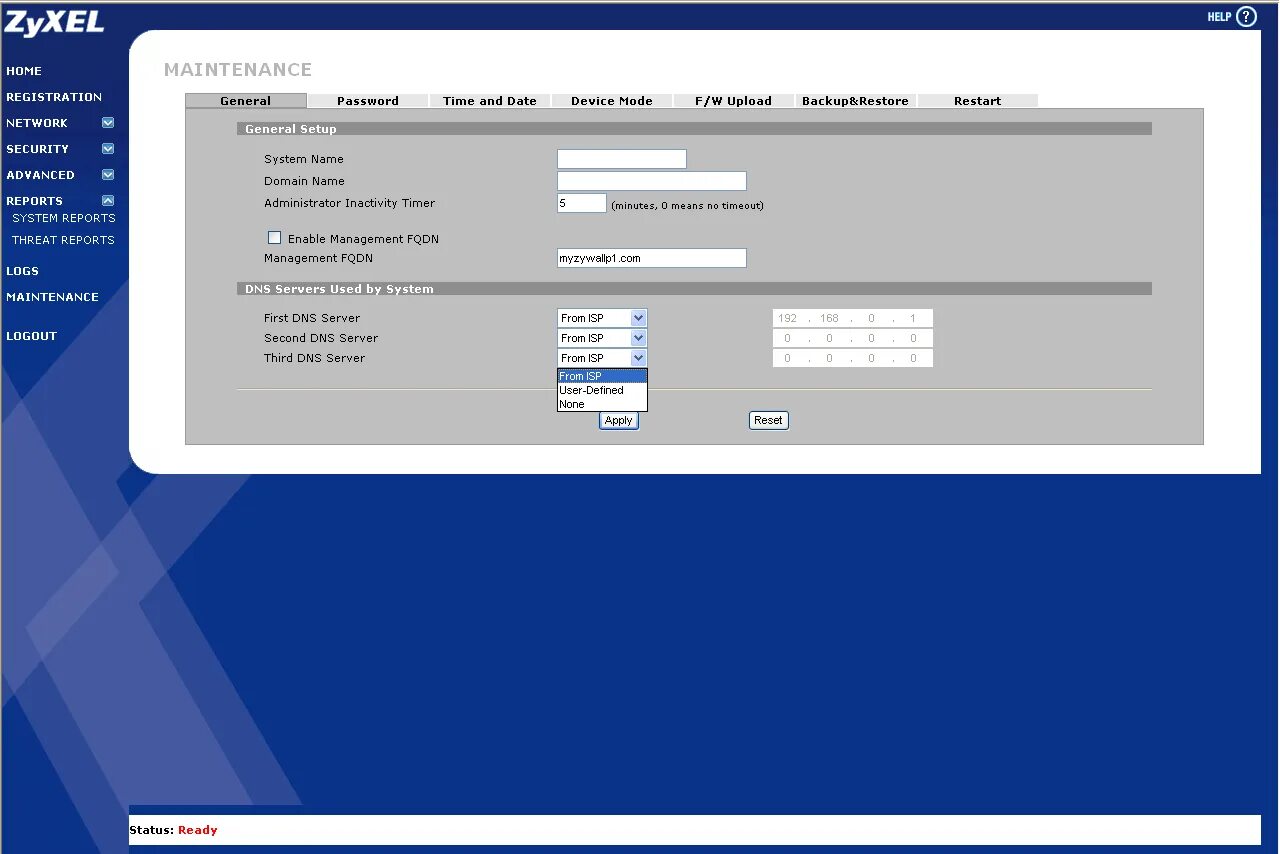Viewport: 1280px width, 854px height.
Task: Click the System Name input field
Action: 622,159
